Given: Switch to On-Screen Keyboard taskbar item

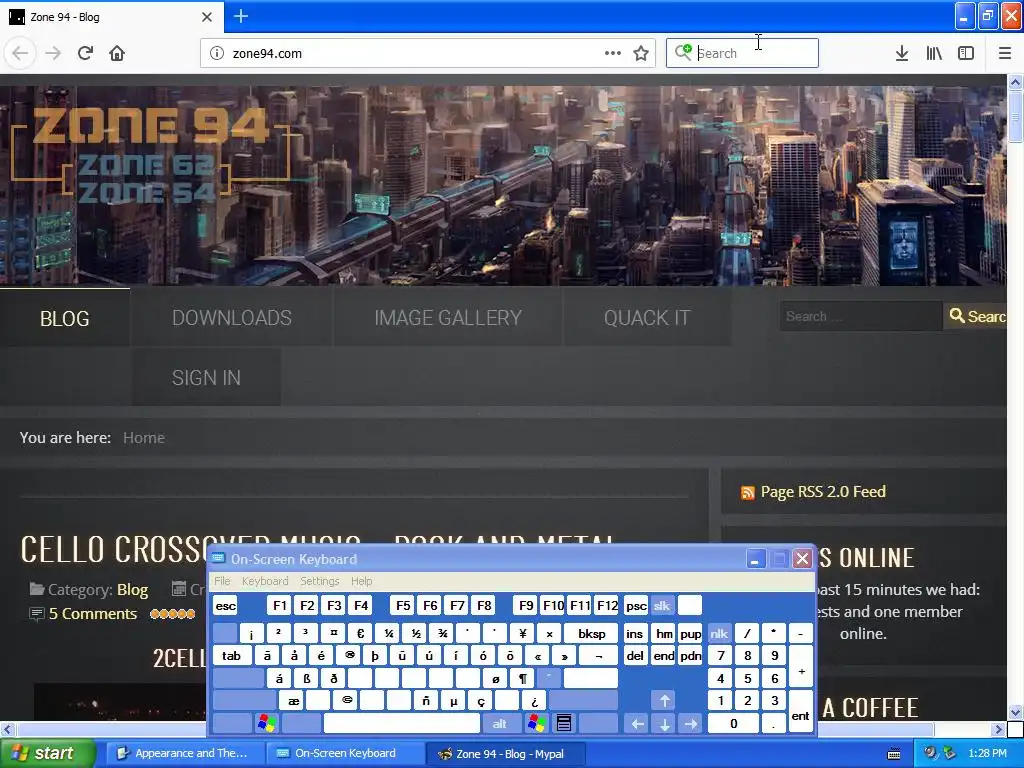Looking at the screenshot, I should (x=345, y=754).
